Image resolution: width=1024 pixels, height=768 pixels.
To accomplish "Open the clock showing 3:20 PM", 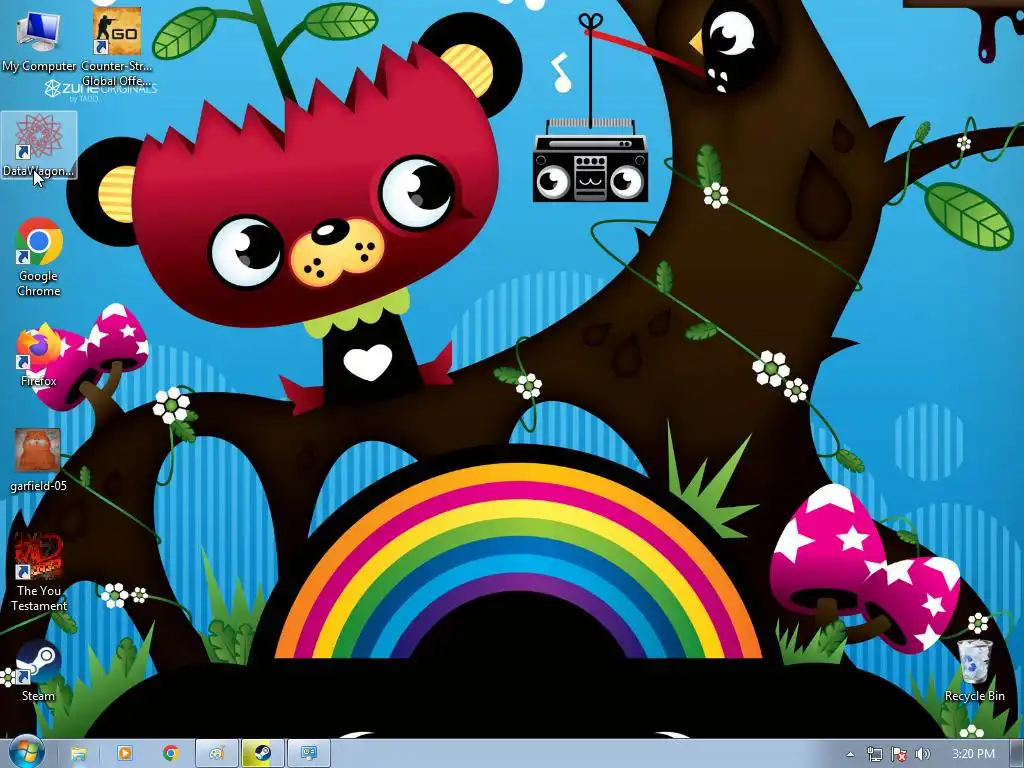I will [x=973, y=754].
